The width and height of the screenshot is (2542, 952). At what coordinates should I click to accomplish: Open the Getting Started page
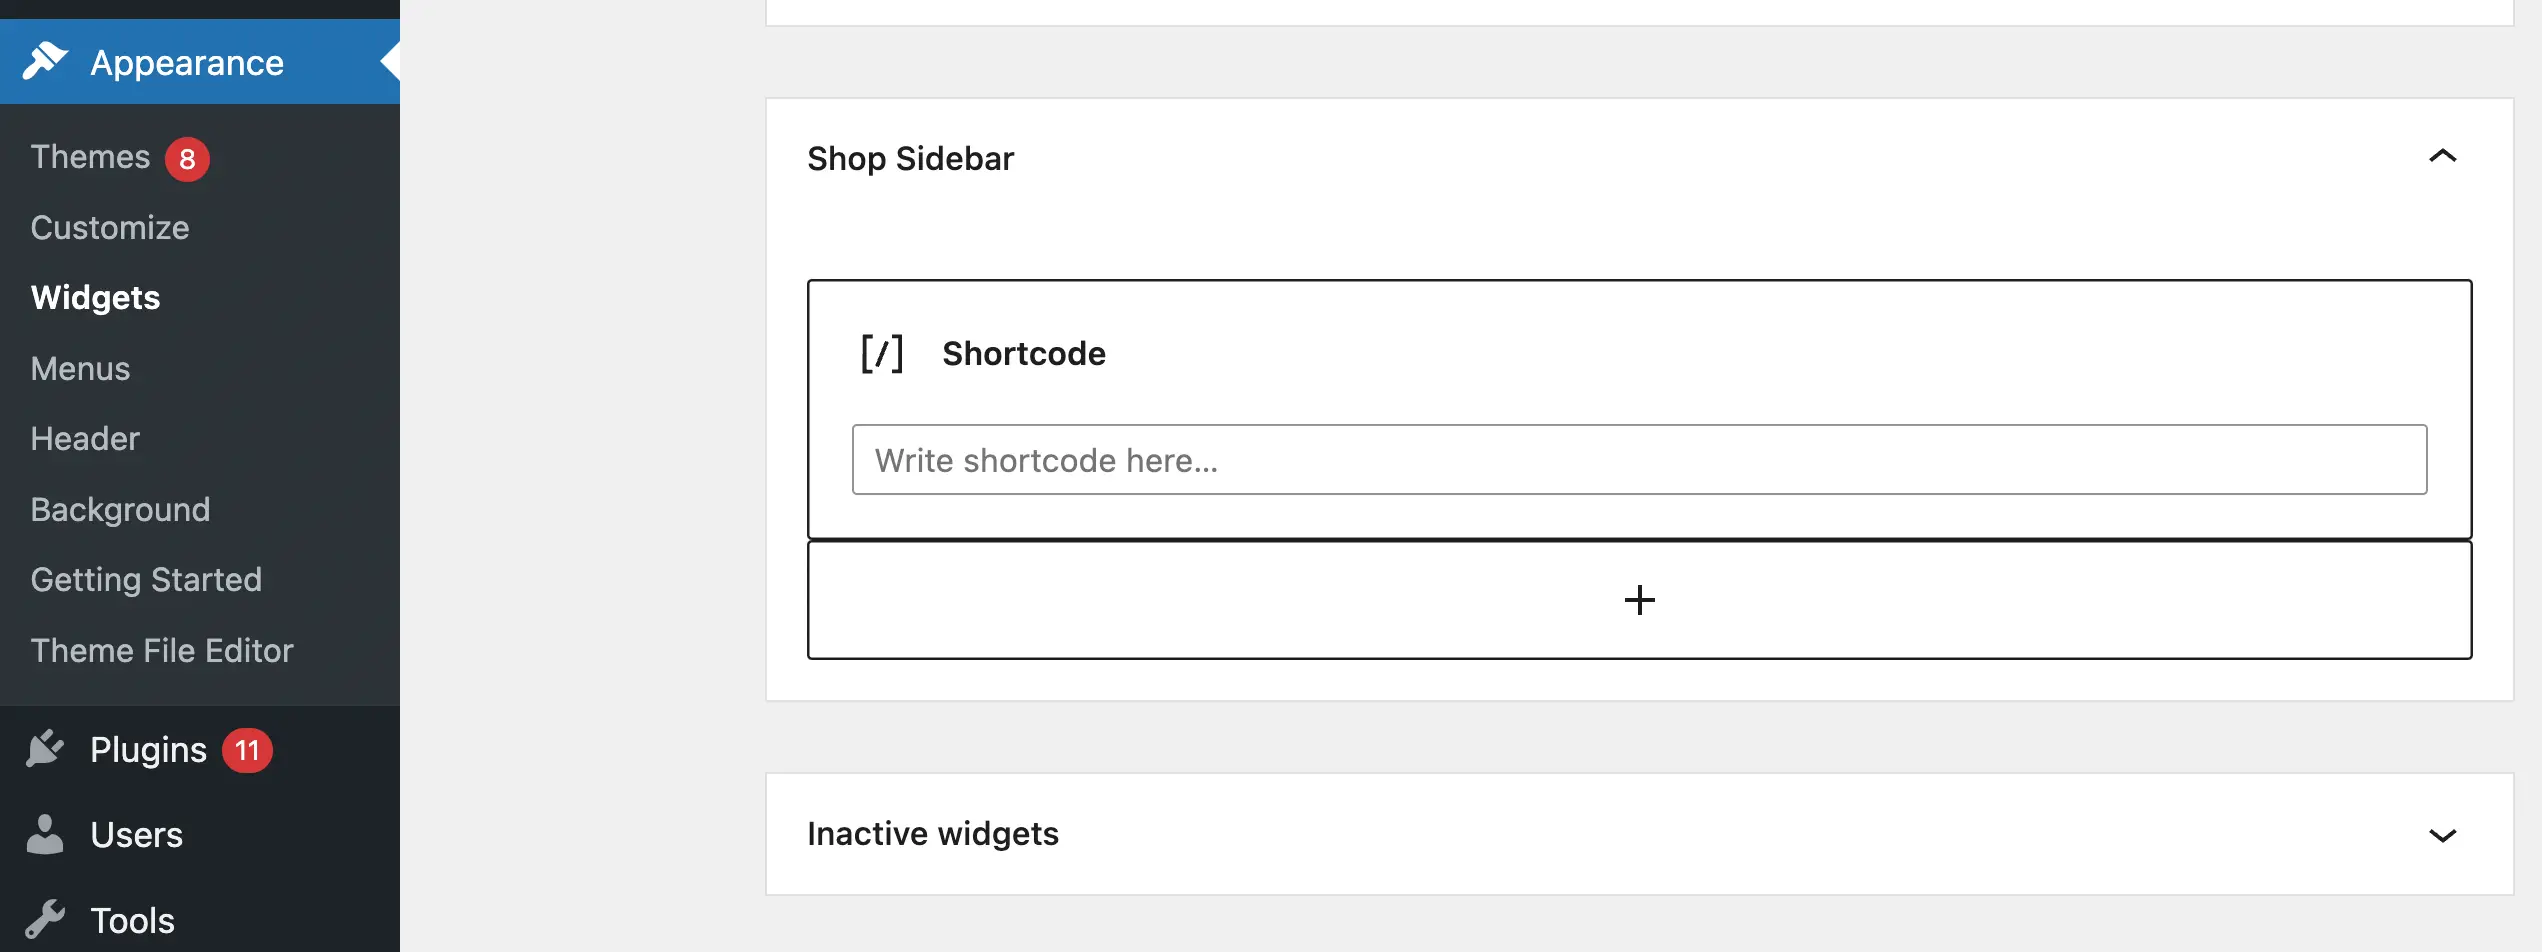[146, 580]
